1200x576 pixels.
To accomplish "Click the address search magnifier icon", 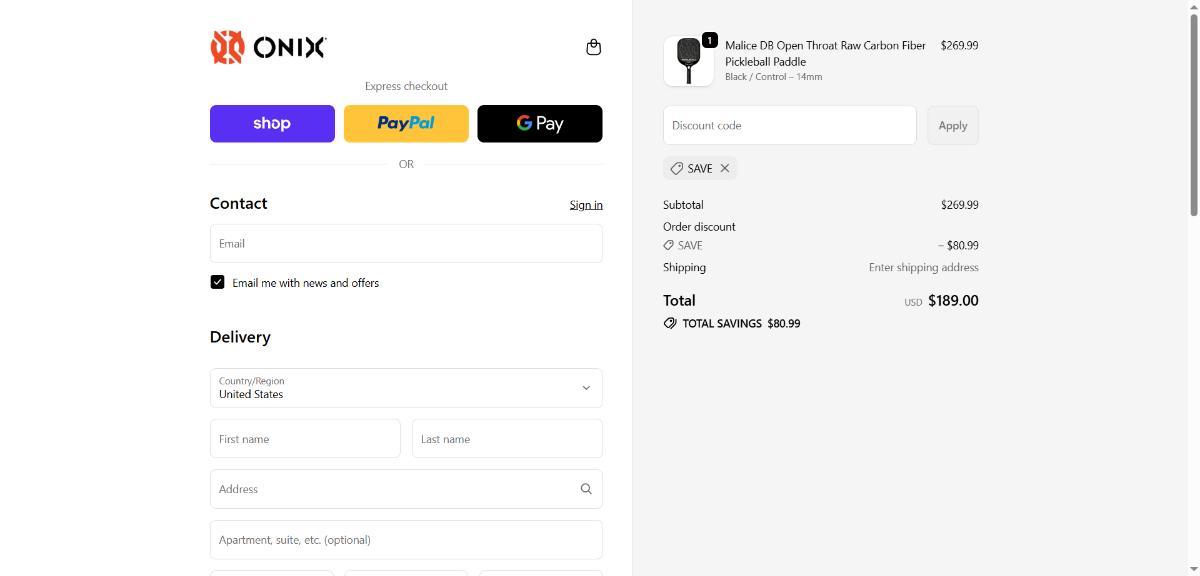I will pos(586,489).
